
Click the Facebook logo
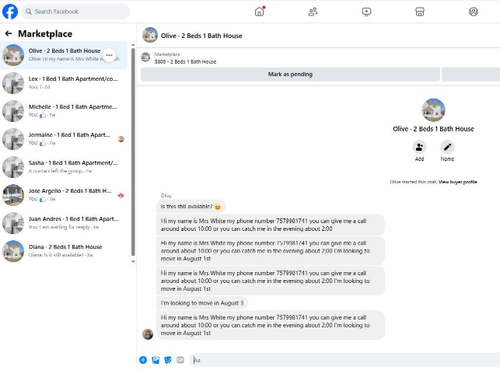[x=10, y=12]
